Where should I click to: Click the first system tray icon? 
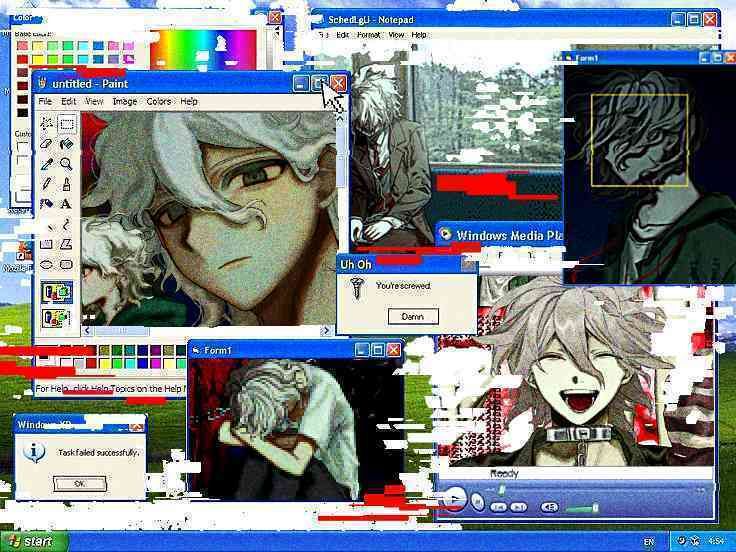click(682, 541)
